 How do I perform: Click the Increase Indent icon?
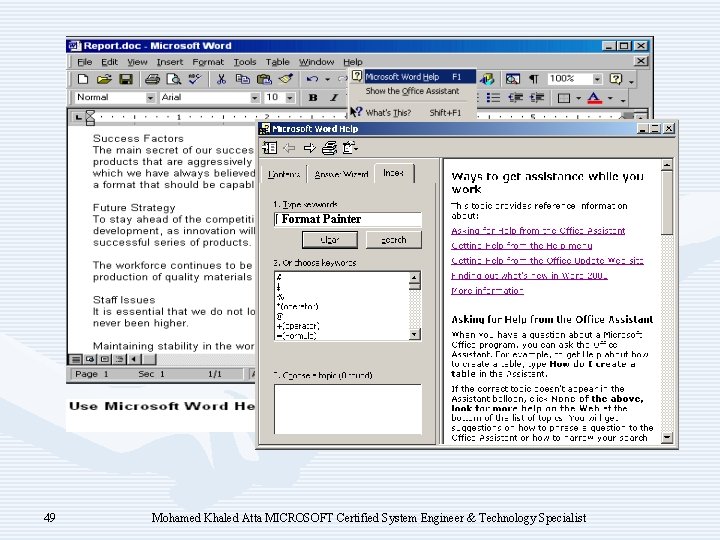coord(537,98)
